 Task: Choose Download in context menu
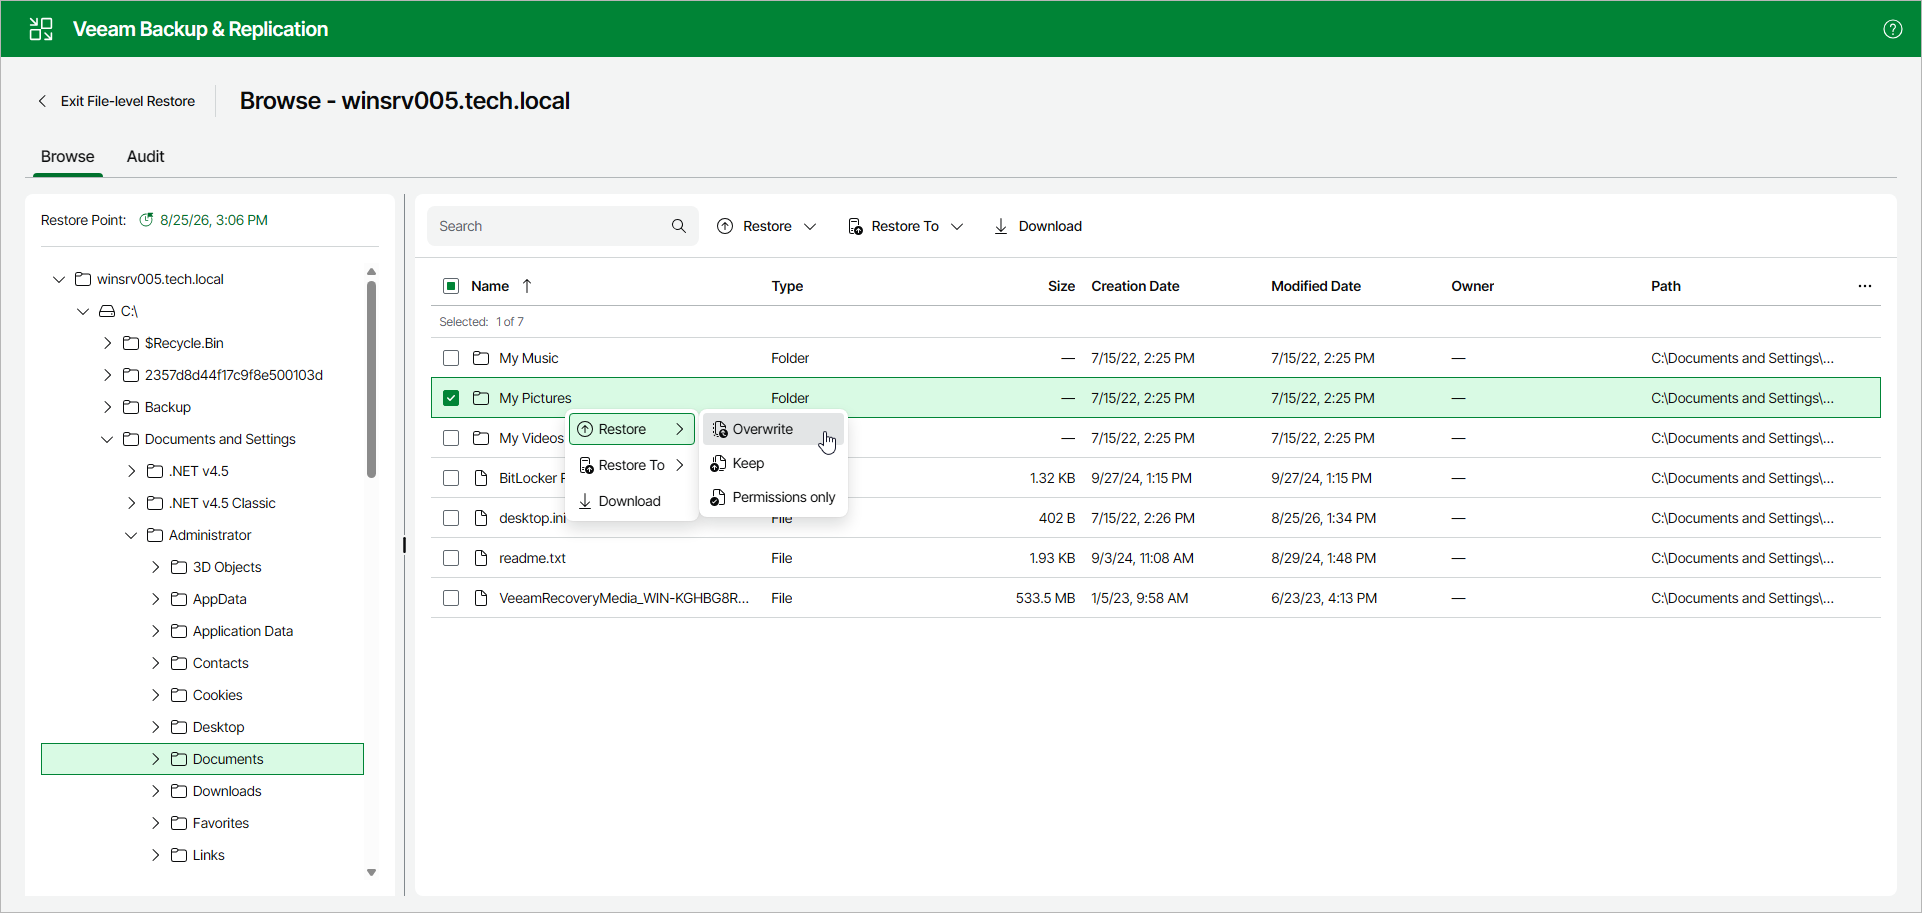coord(632,501)
